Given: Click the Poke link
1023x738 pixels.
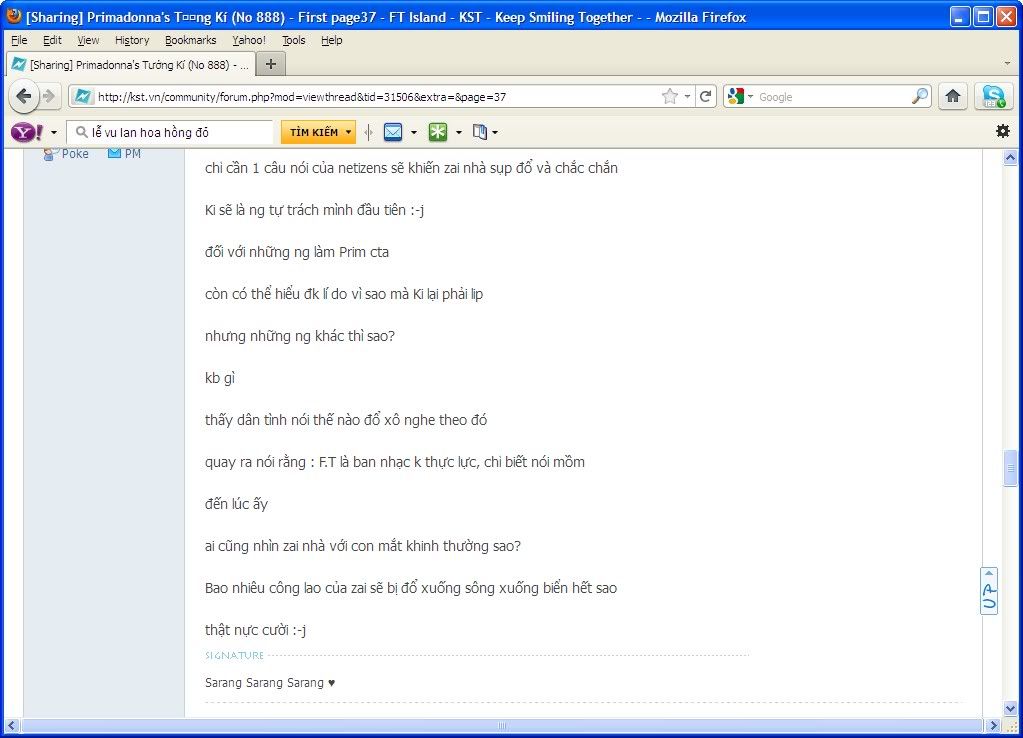Looking at the screenshot, I should point(75,153).
